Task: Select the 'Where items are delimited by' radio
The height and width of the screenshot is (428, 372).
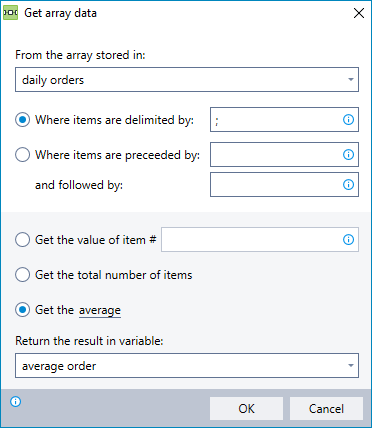Action: click(x=22, y=120)
